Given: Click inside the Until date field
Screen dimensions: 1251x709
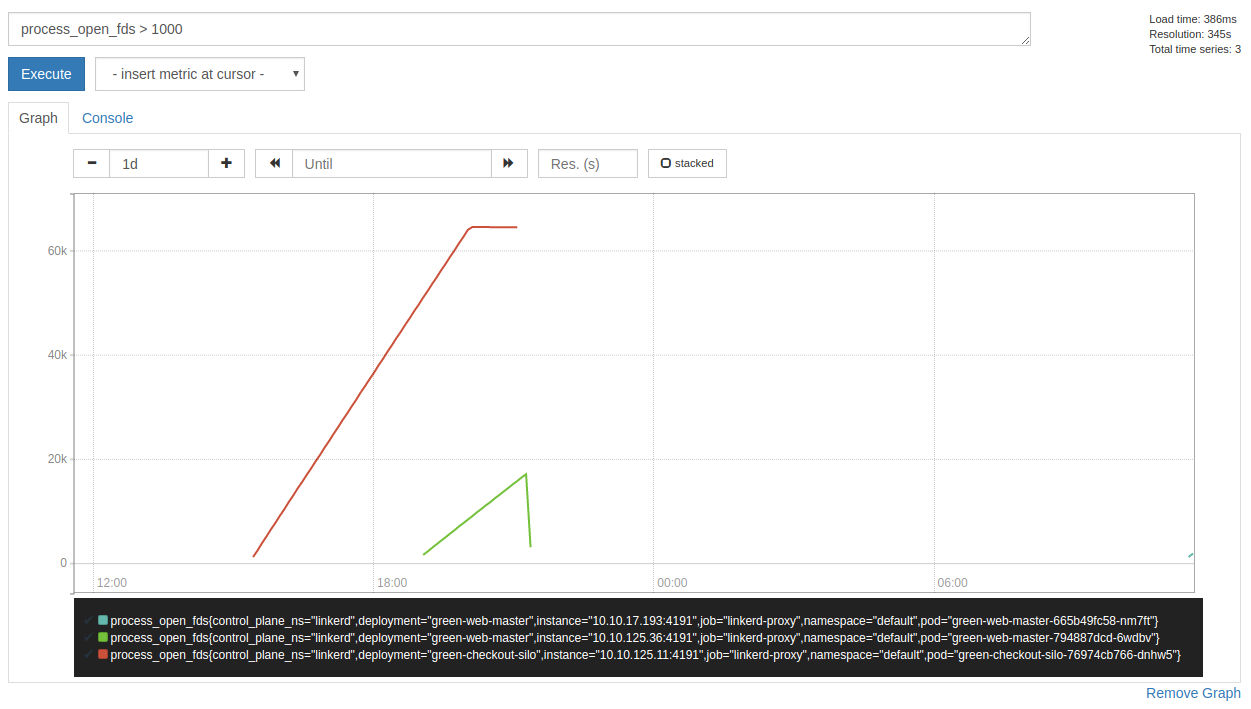Looking at the screenshot, I should (392, 163).
